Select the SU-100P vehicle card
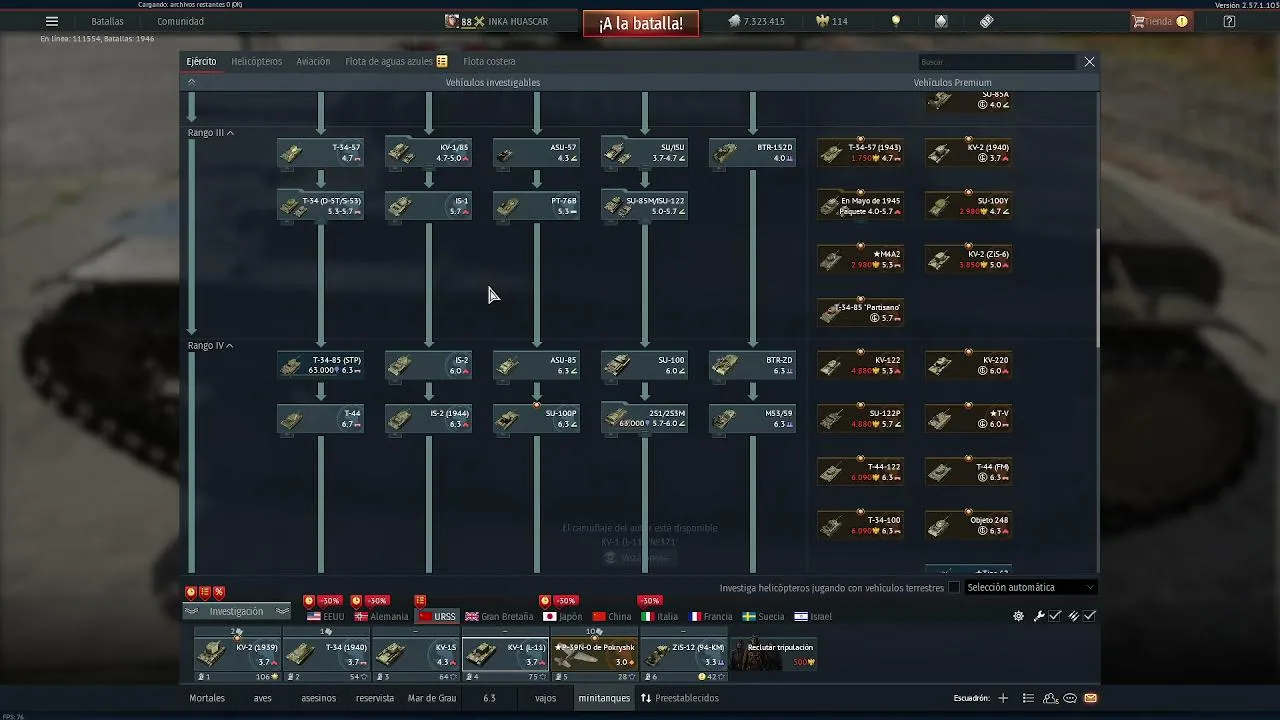Screen dimensions: 1280x720 click(537, 418)
